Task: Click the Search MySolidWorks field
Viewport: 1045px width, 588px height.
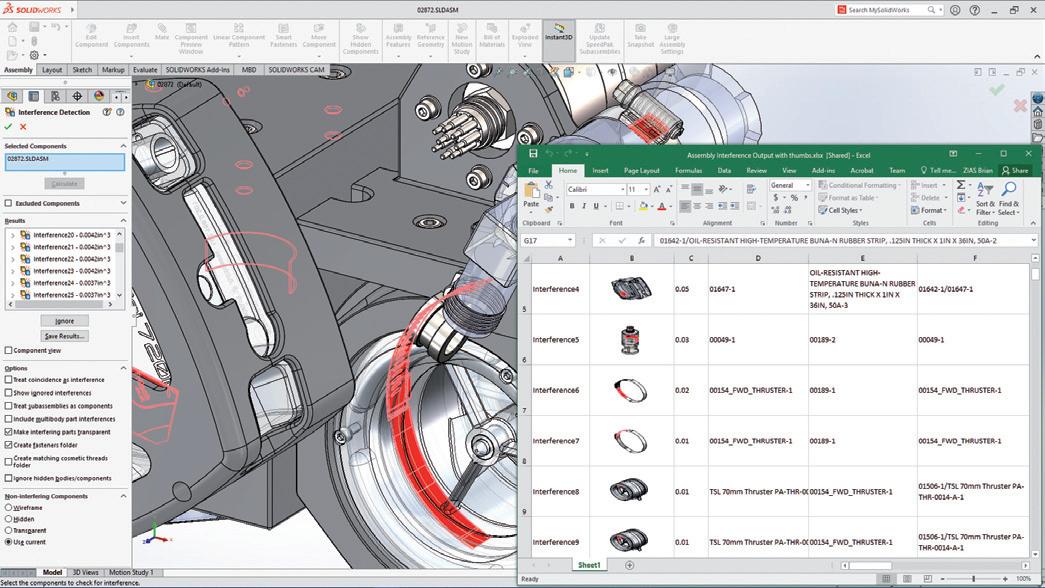Action: pos(886,10)
